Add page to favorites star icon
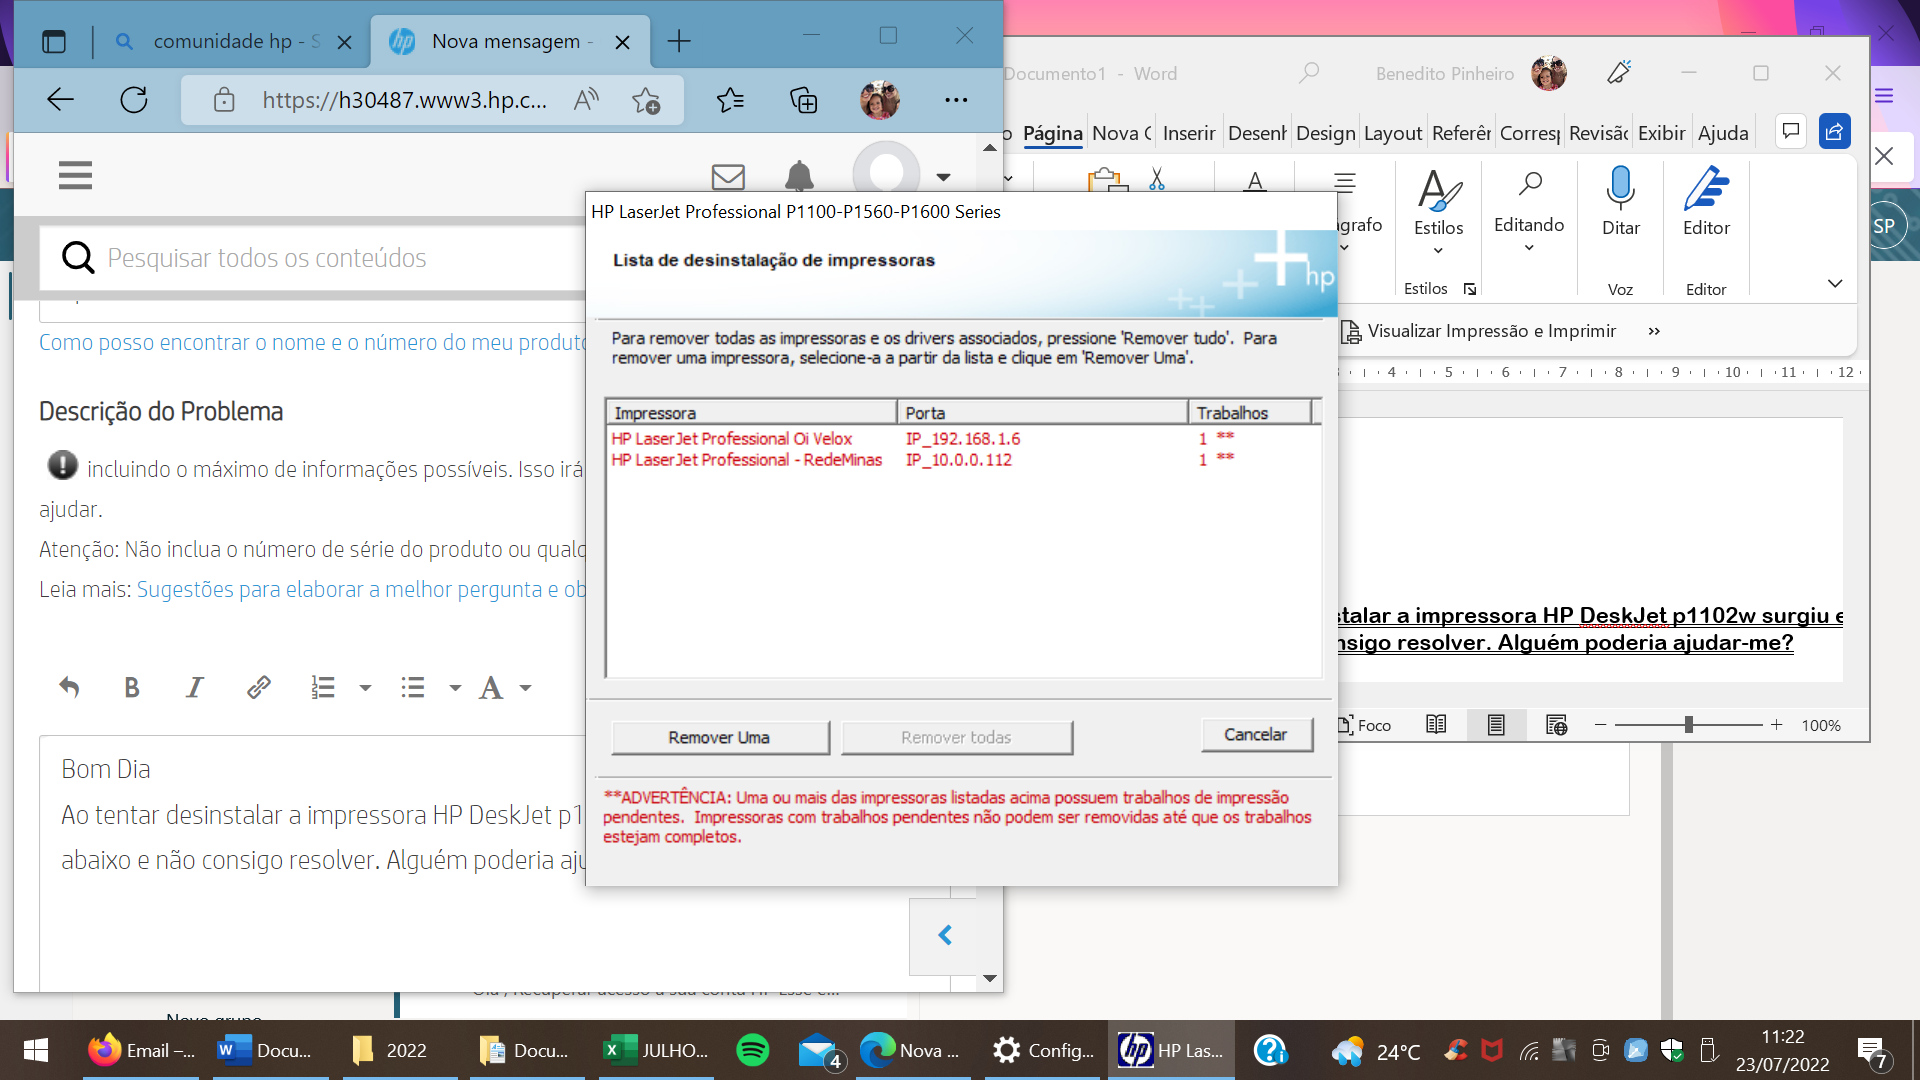The width and height of the screenshot is (1920, 1080). 646,100
